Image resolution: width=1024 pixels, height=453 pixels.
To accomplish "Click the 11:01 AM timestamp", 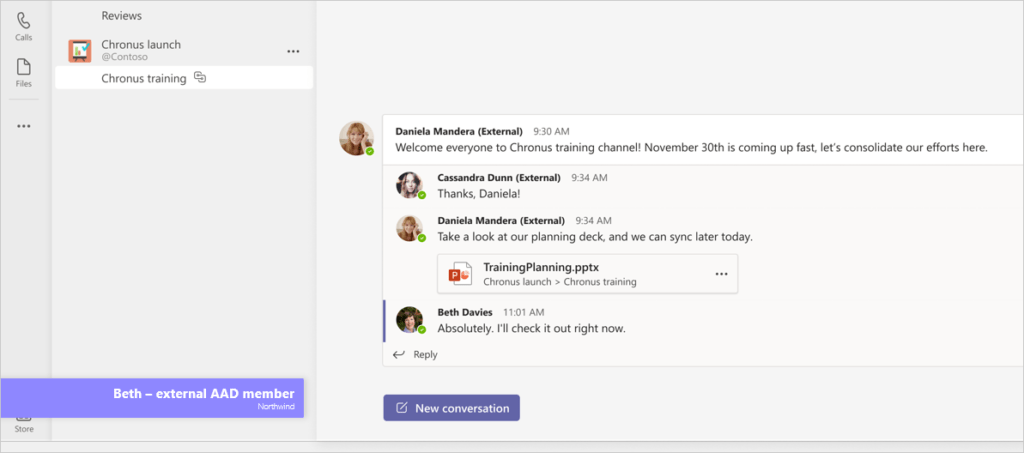I will coord(523,312).
